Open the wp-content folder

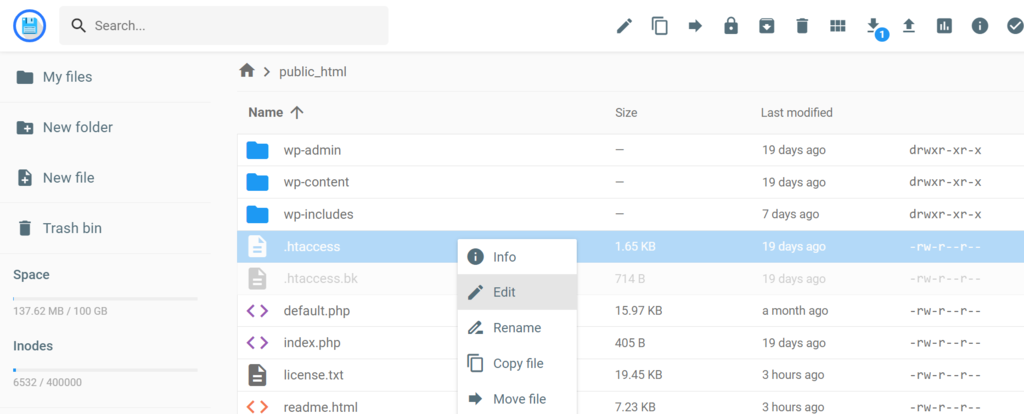[x=316, y=182]
